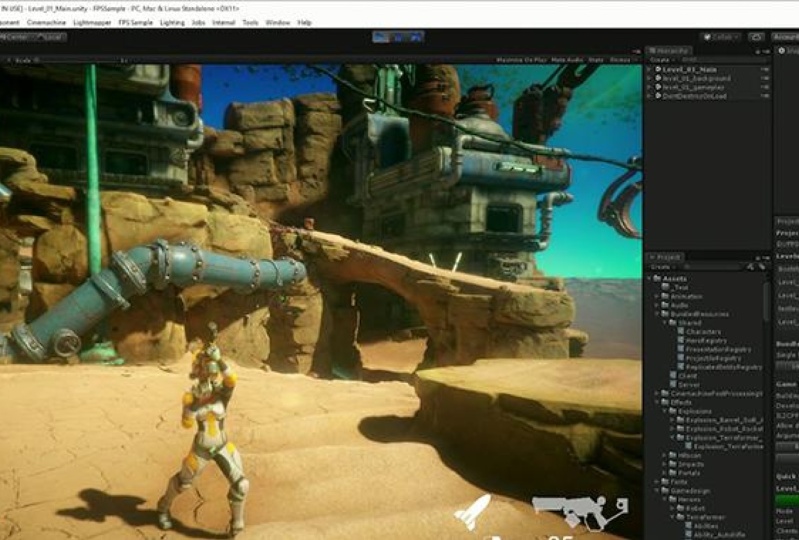The image size is (799, 540).
Task: Click the Step frame button in the toolbar
Action: tap(415, 37)
